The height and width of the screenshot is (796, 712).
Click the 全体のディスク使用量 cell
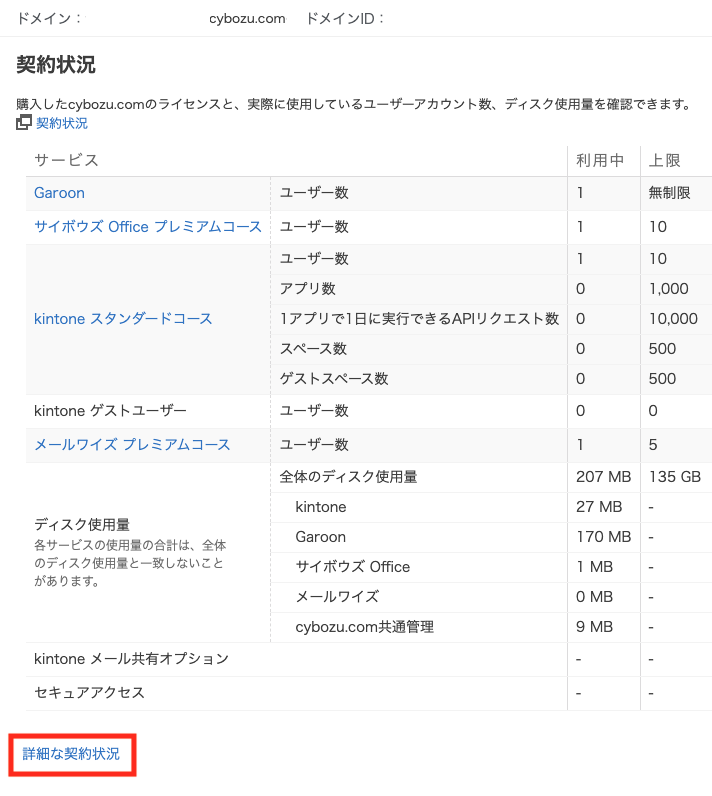(348, 477)
